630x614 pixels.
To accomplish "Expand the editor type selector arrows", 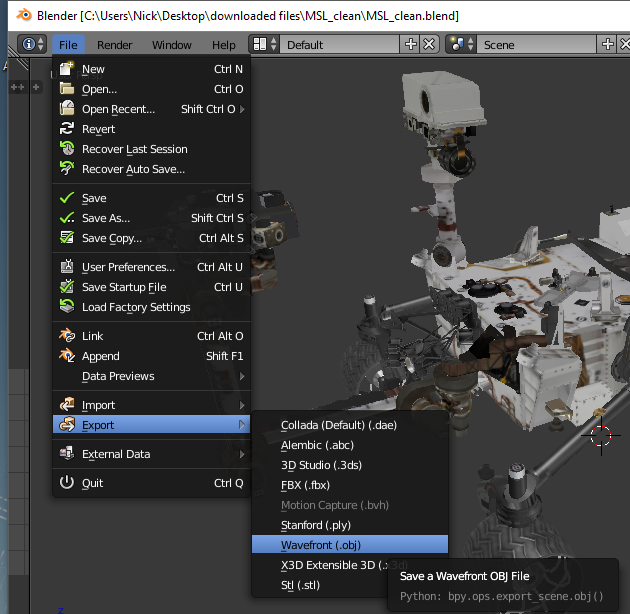I will pyautogui.click(x=41, y=44).
